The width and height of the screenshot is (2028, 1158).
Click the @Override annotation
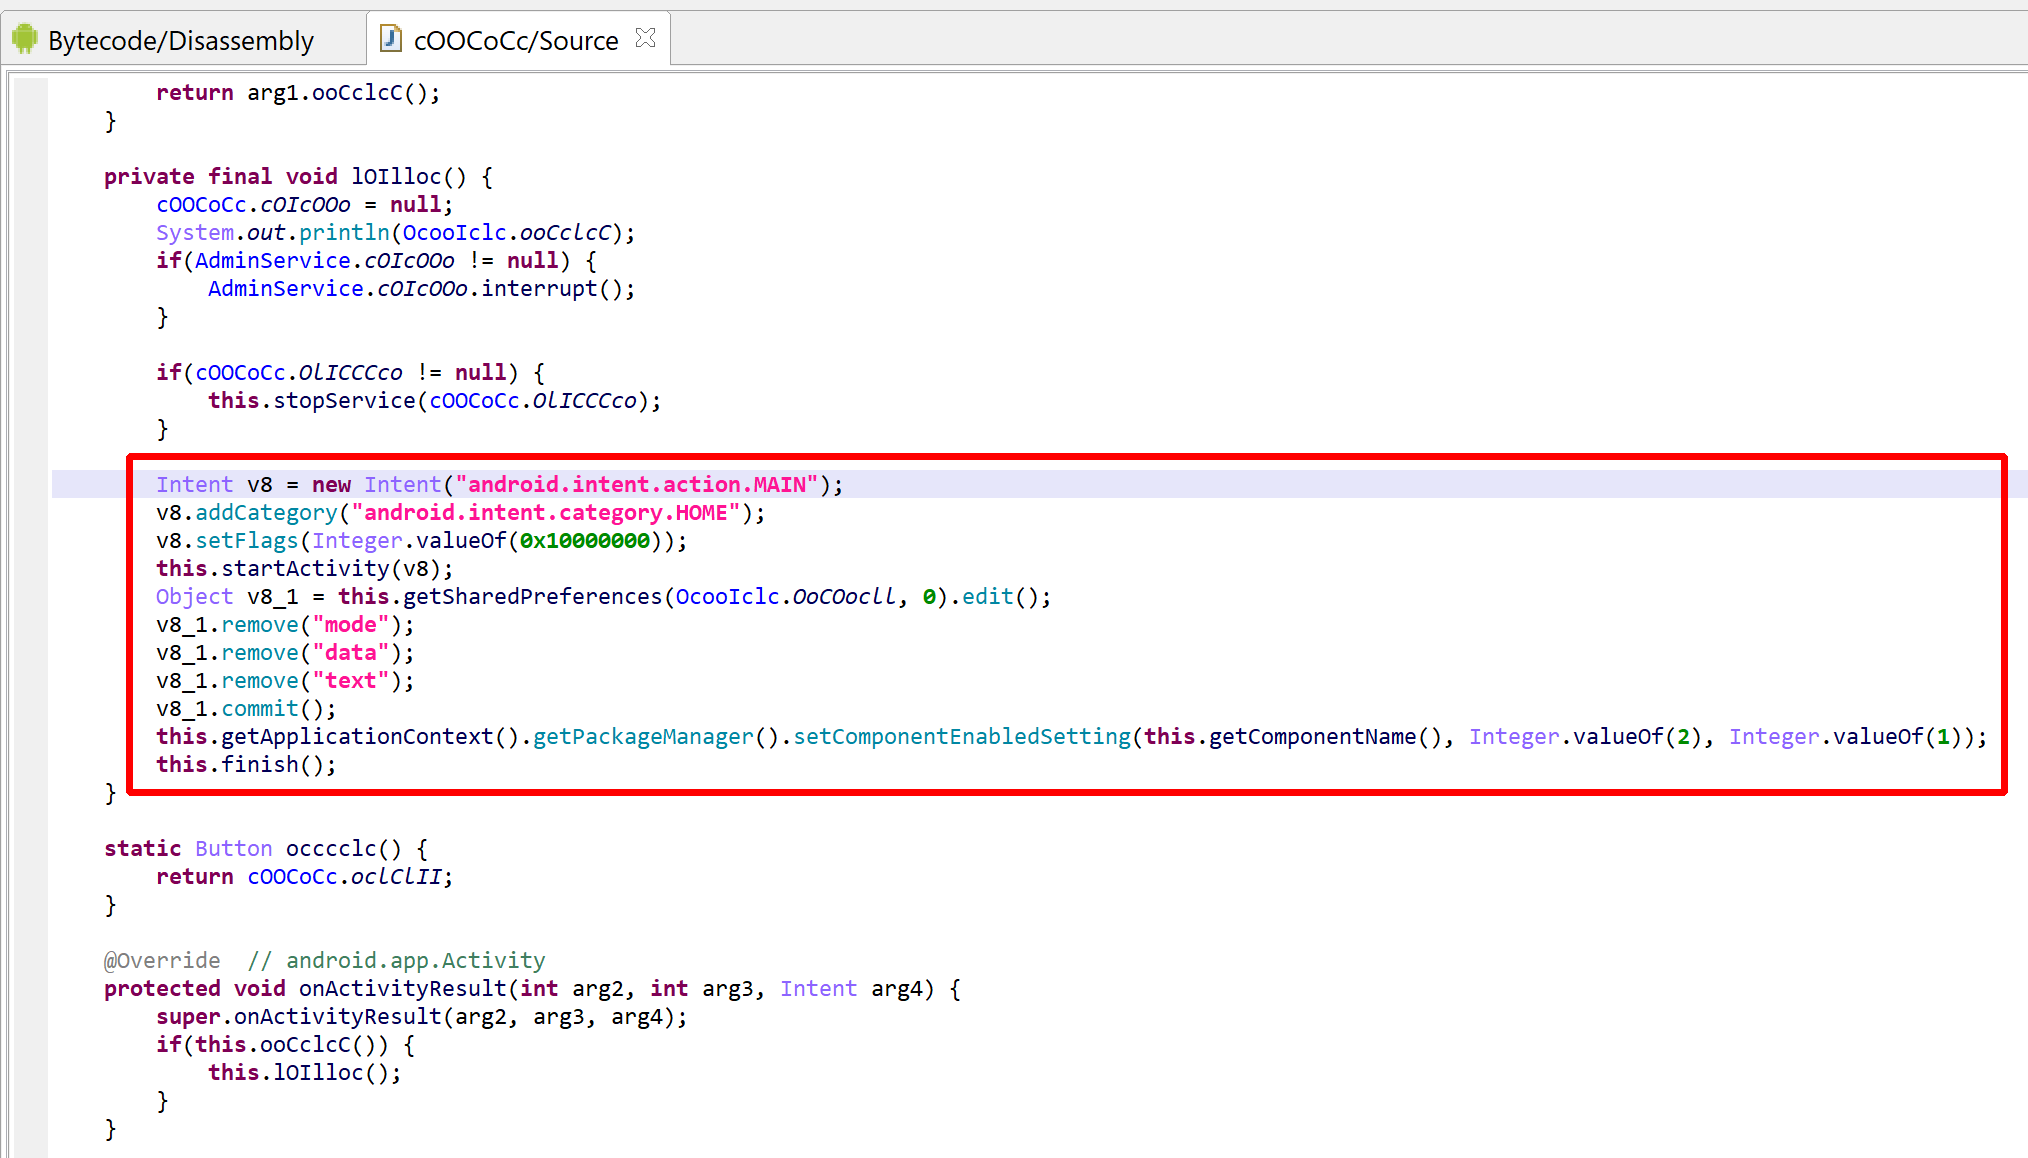pos(162,961)
